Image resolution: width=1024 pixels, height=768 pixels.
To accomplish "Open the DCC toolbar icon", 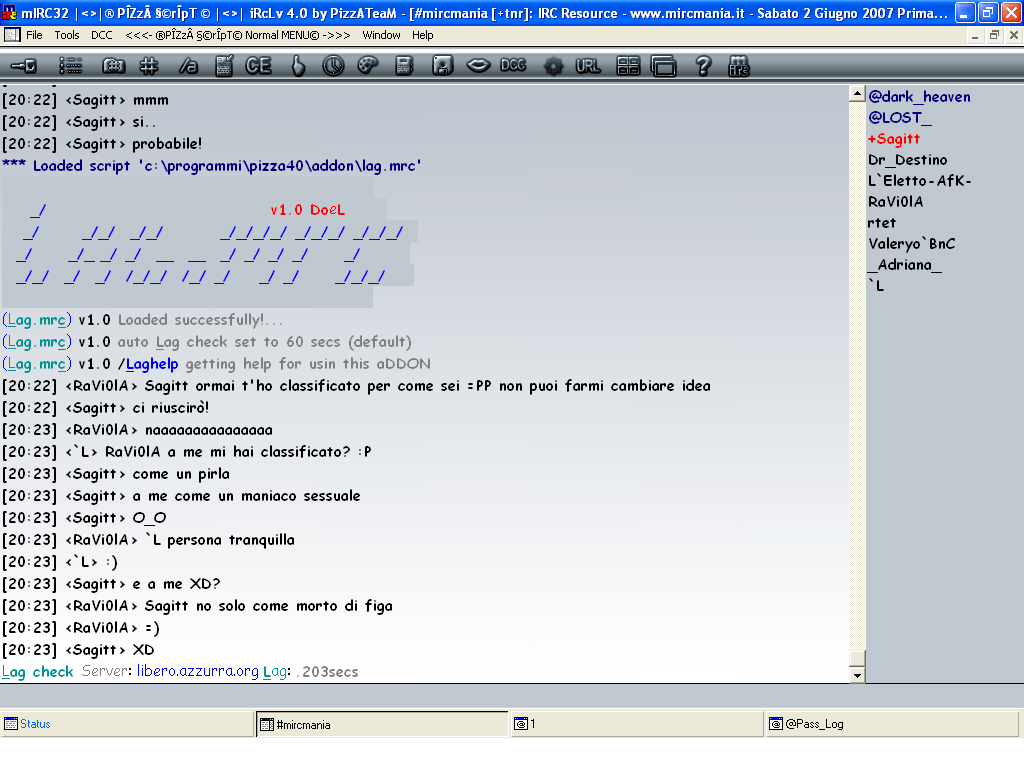I will tap(513, 66).
